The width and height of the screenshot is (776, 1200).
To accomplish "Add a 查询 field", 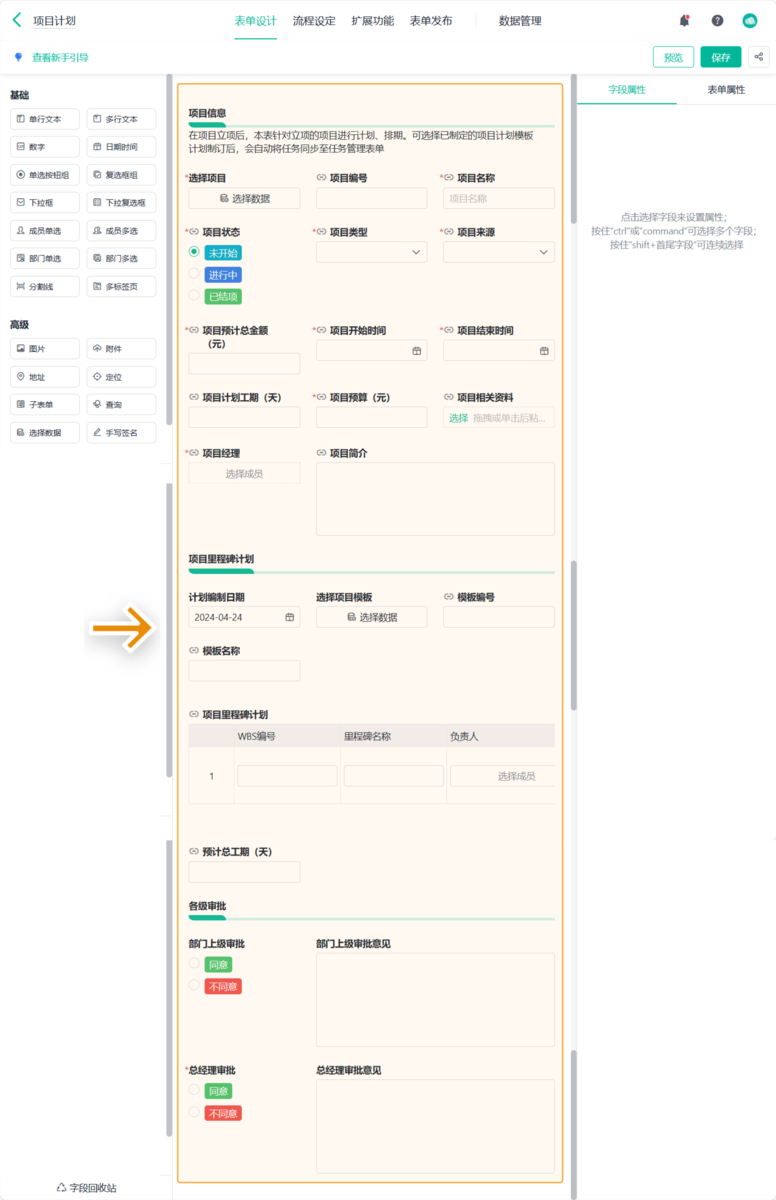I will pos(121,405).
